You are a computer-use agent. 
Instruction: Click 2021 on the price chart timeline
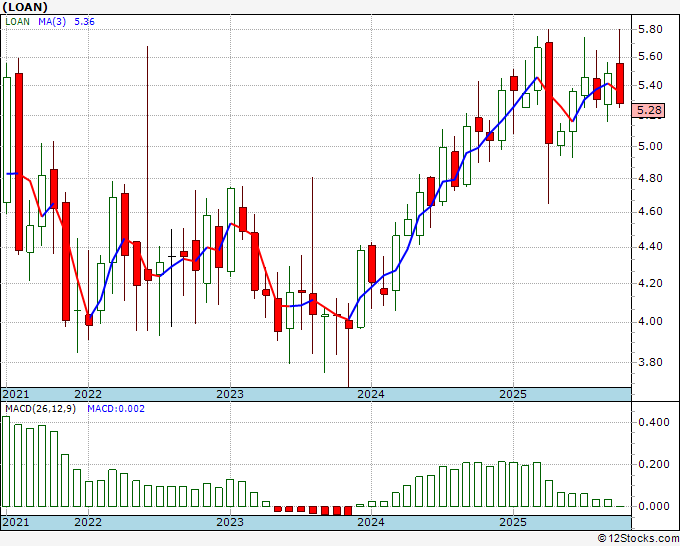[16, 394]
